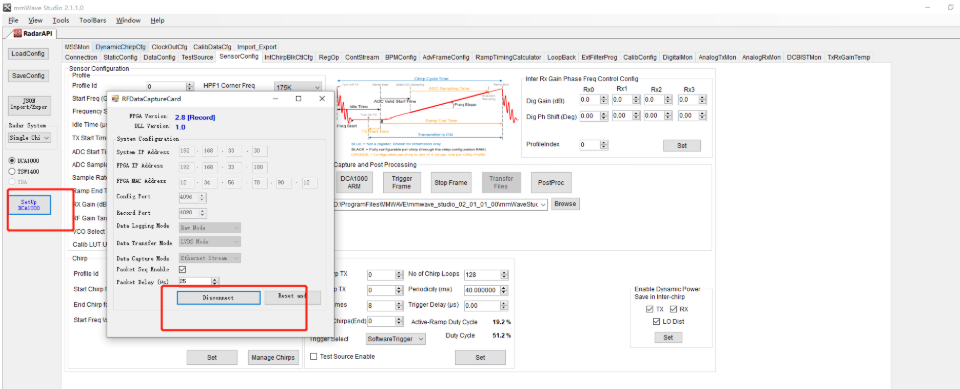Click the frame config Set button
This screenshot has width=960, height=389.
[x=480, y=357]
